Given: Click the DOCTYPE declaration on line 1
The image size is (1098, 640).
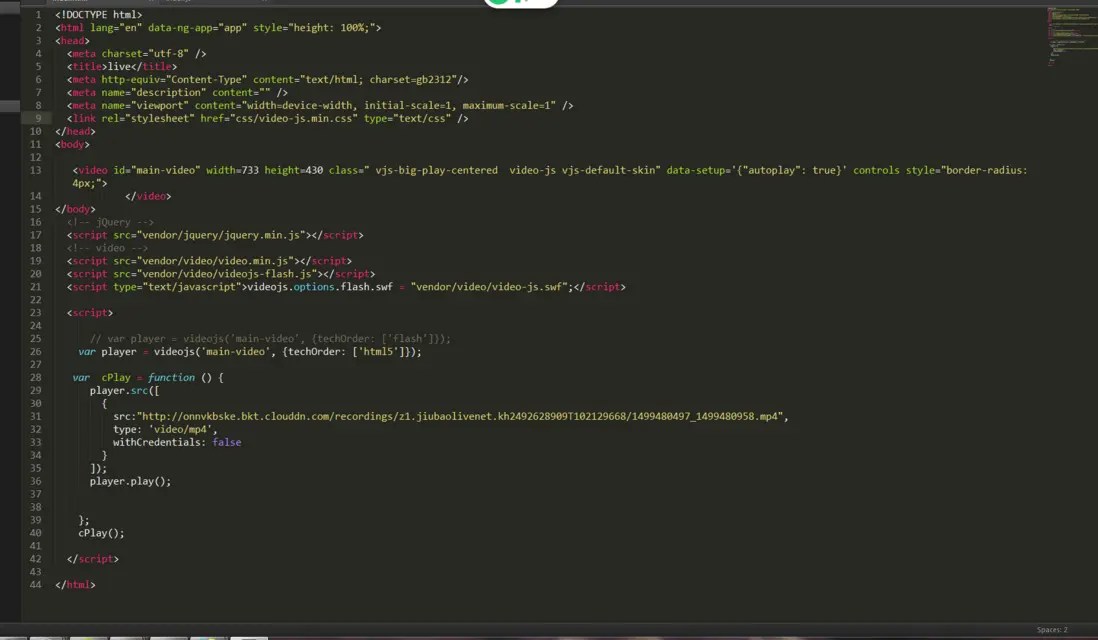Looking at the screenshot, I should point(100,14).
